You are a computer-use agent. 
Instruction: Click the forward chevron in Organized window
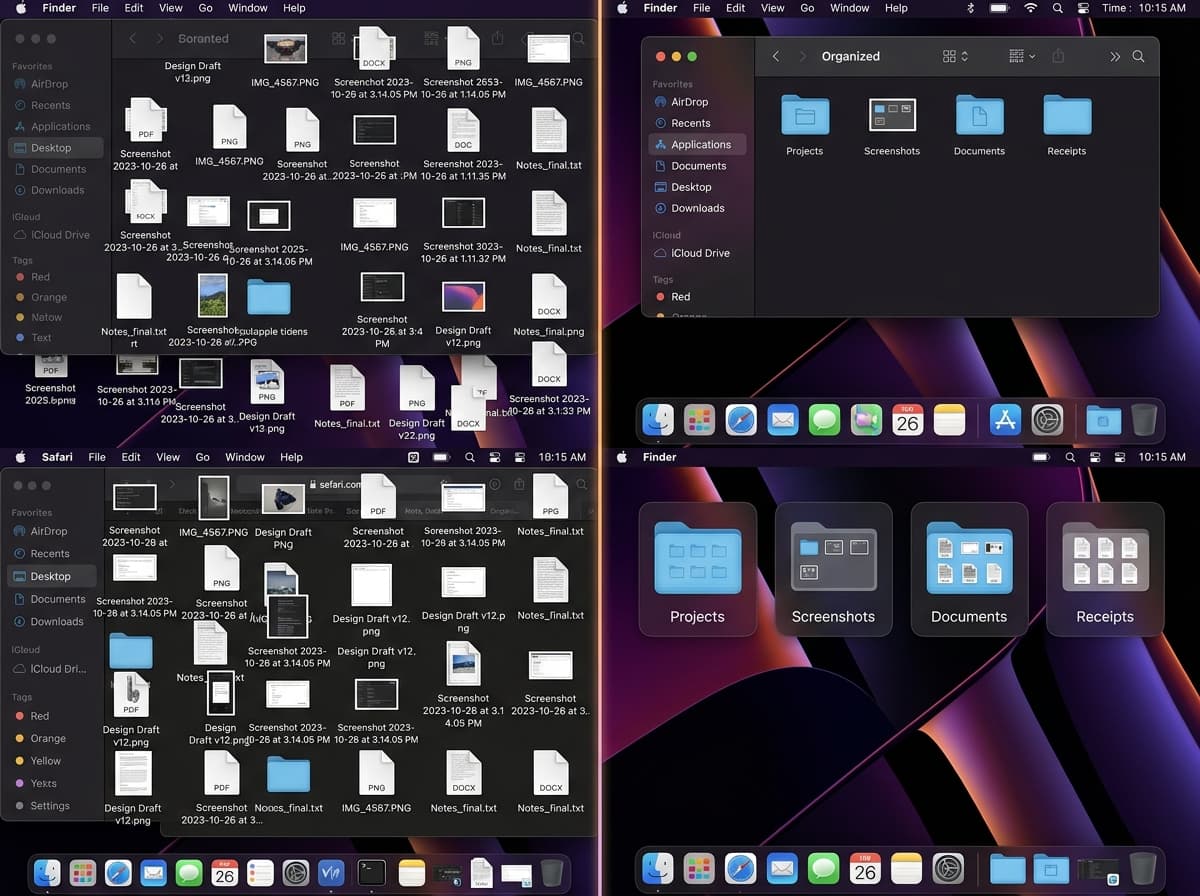[802, 57]
